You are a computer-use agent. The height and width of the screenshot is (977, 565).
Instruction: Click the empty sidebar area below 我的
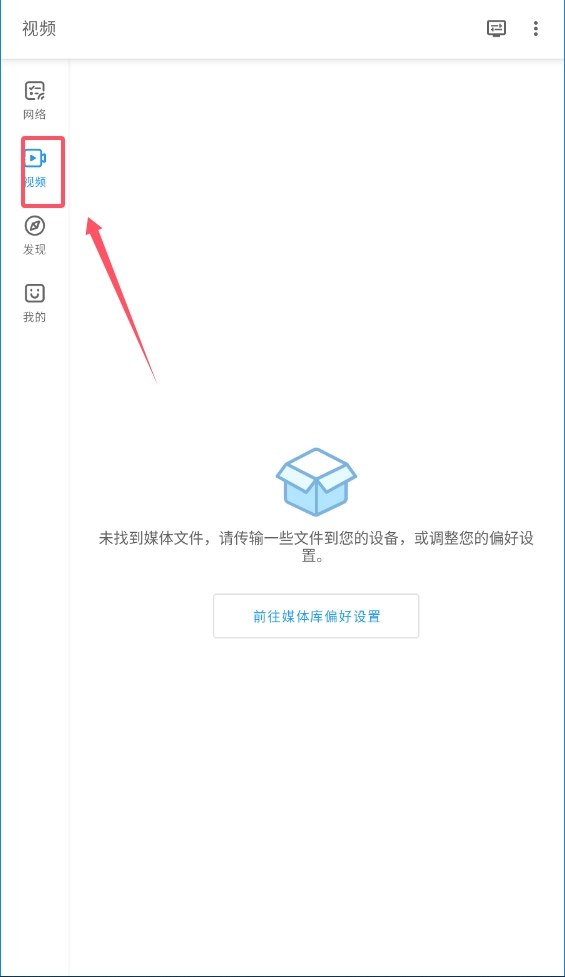coord(35,623)
